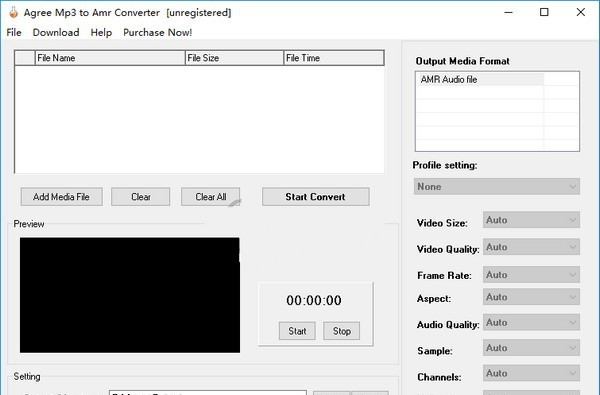Sort by the File Time column header
600x395 pixels.
tap(334, 58)
